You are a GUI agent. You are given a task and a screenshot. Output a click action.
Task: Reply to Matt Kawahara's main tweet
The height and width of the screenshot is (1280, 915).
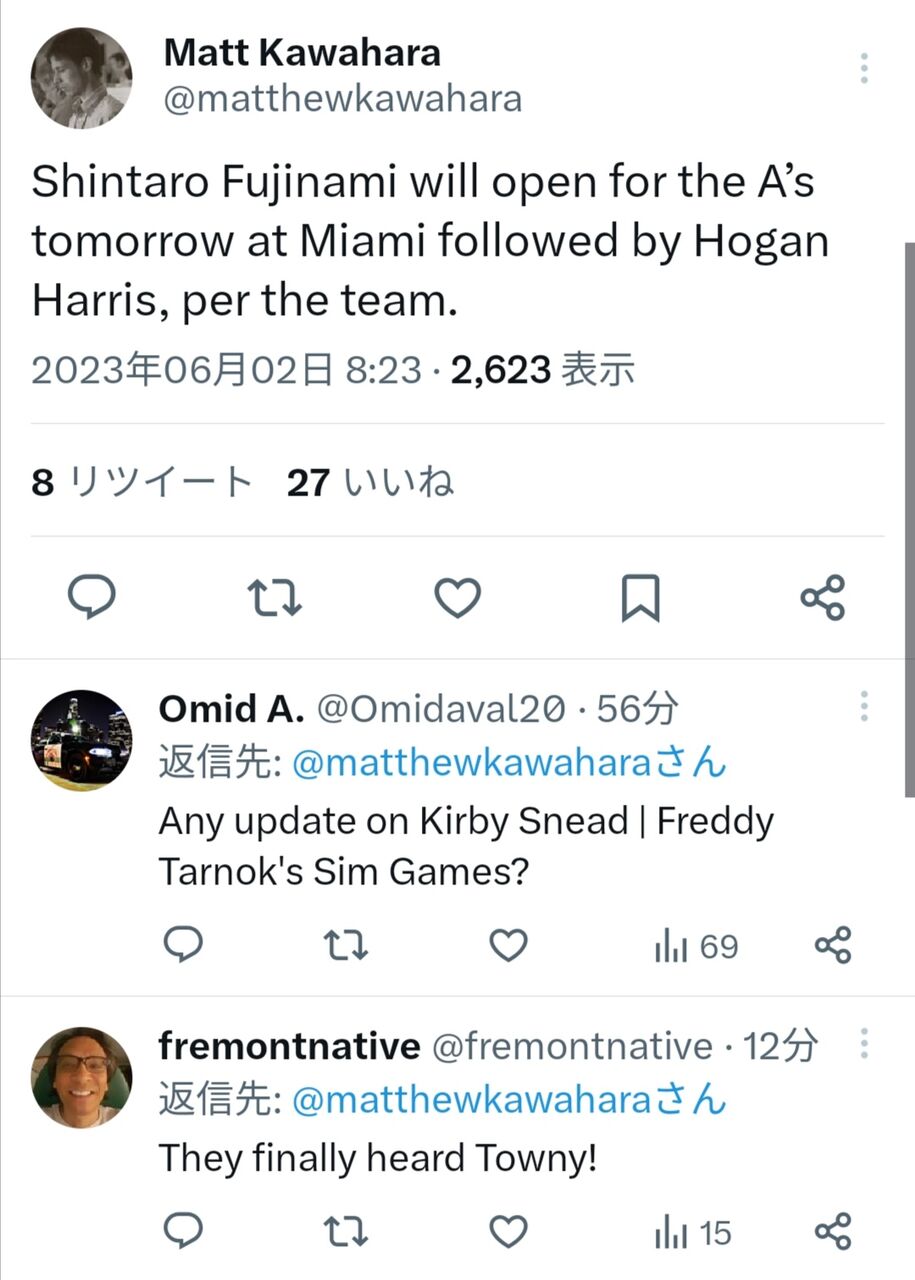pyautogui.click(x=92, y=598)
